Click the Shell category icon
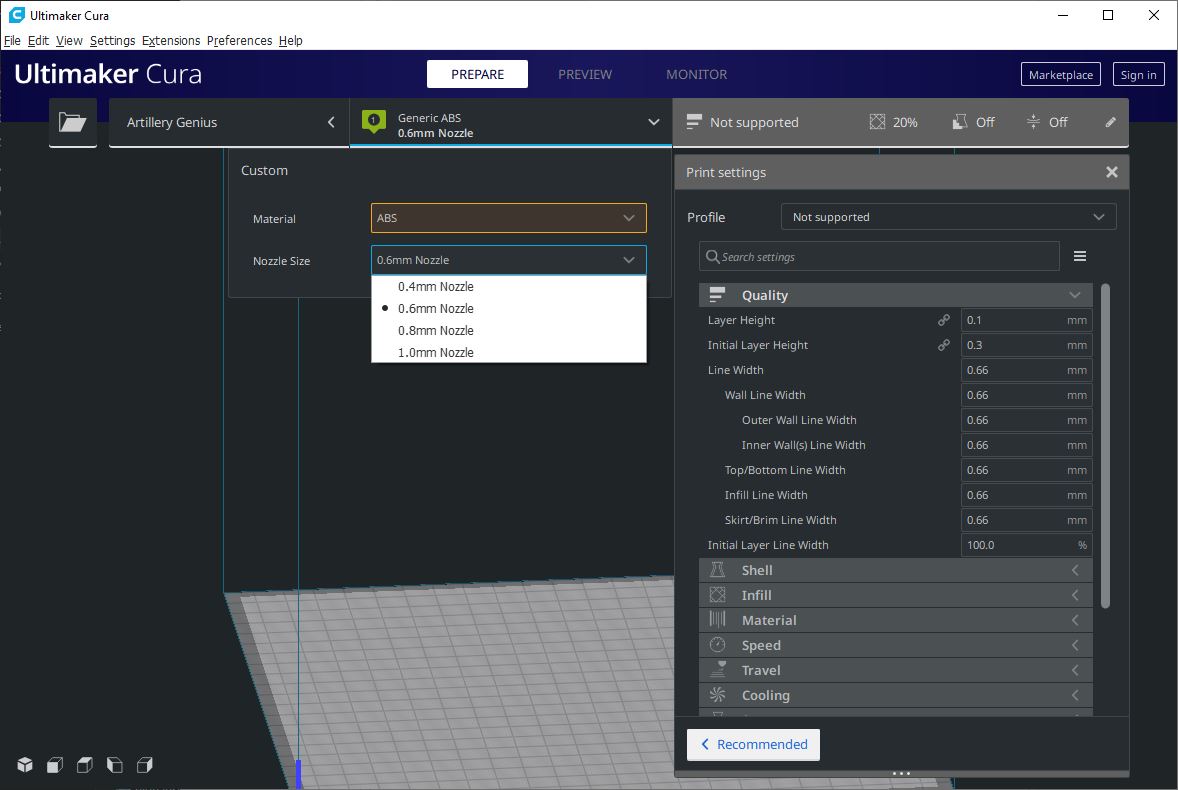This screenshot has width=1178, height=790. [x=717, y=569]
